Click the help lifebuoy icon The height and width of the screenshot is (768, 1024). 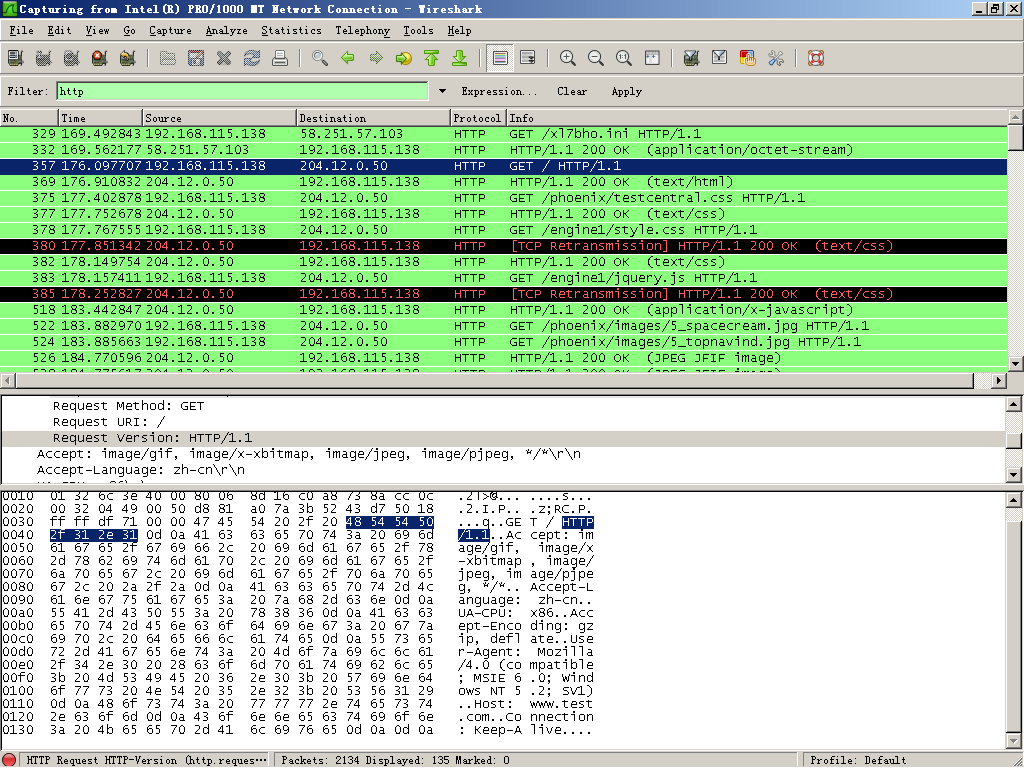click(816, 58)
